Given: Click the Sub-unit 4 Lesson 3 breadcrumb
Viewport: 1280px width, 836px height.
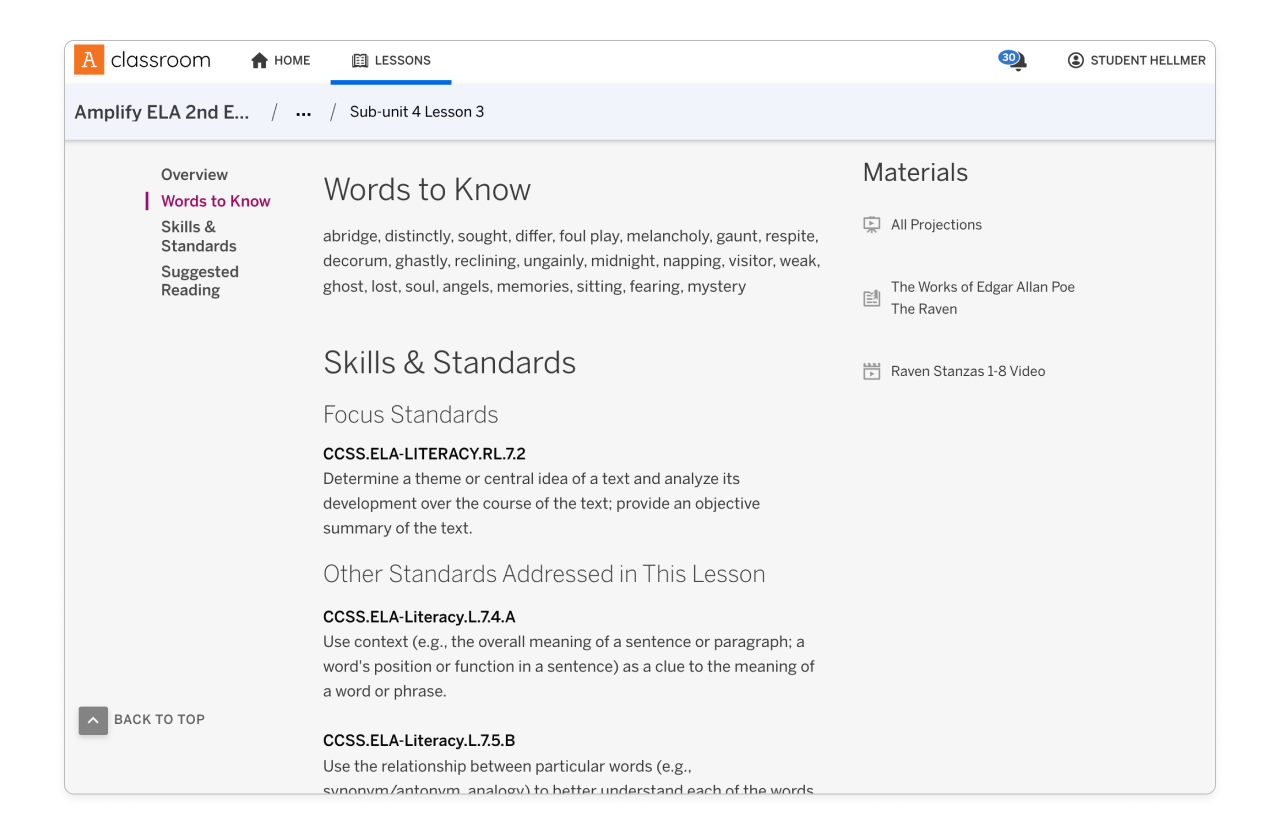Looking at the screenshot, I should click(x=417, y=112).
